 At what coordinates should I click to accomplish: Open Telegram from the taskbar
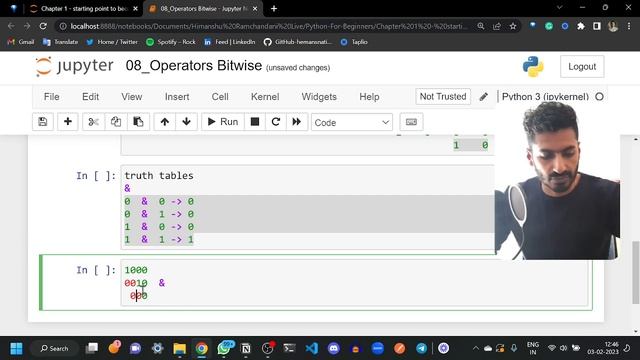[421, 348]
